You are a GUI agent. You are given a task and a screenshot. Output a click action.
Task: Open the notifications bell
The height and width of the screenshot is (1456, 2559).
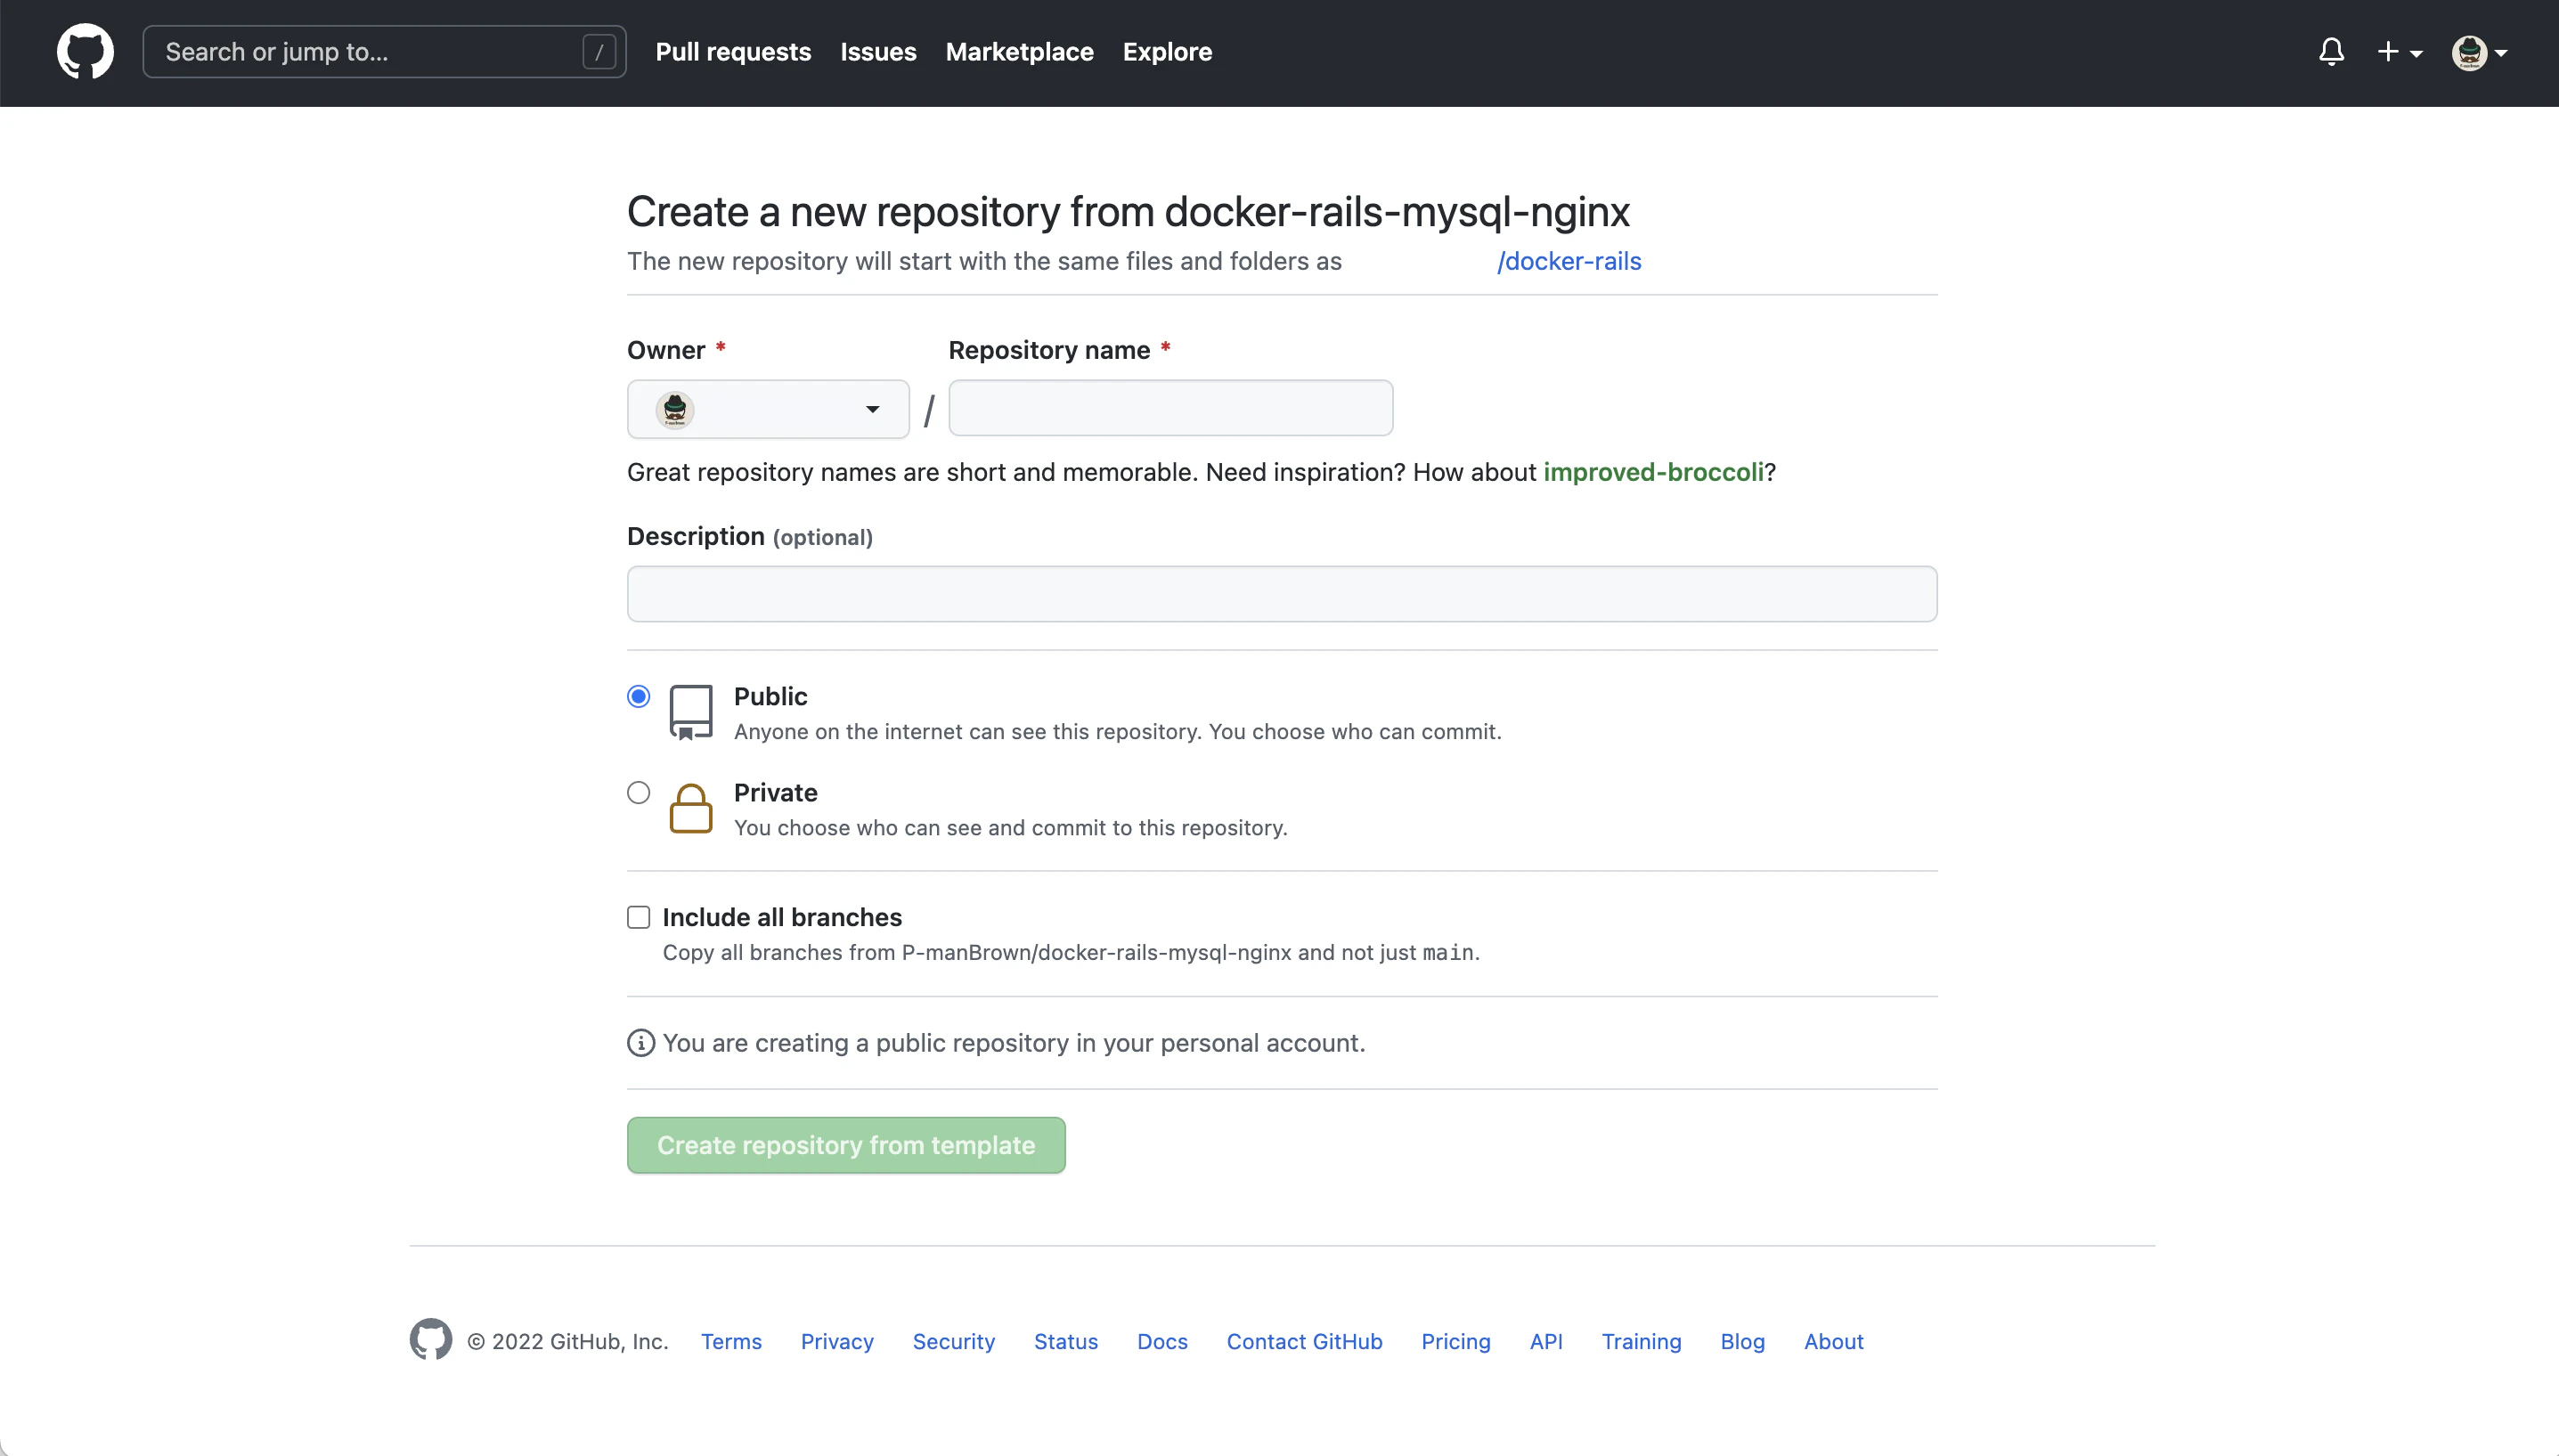coord(2331,51)
